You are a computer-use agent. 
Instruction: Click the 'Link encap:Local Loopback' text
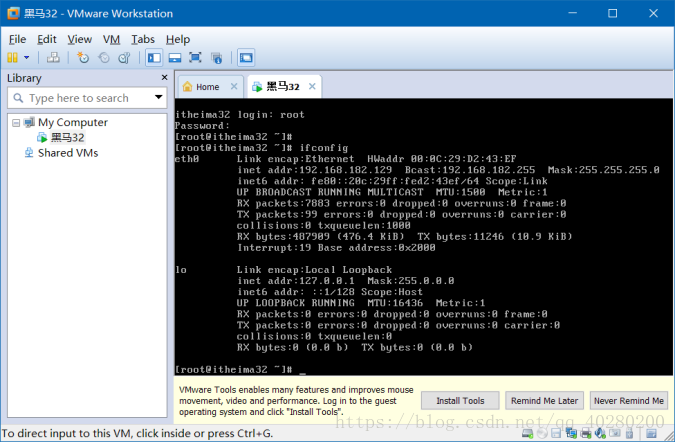(x=314, y=270)
